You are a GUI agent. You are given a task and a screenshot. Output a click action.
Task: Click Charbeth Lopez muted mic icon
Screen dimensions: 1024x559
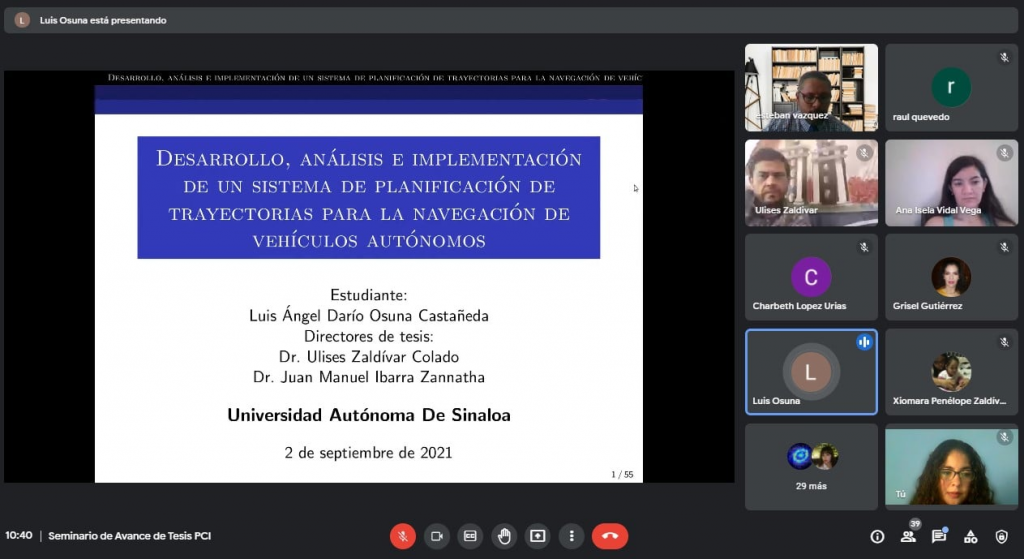pos(864,248)
